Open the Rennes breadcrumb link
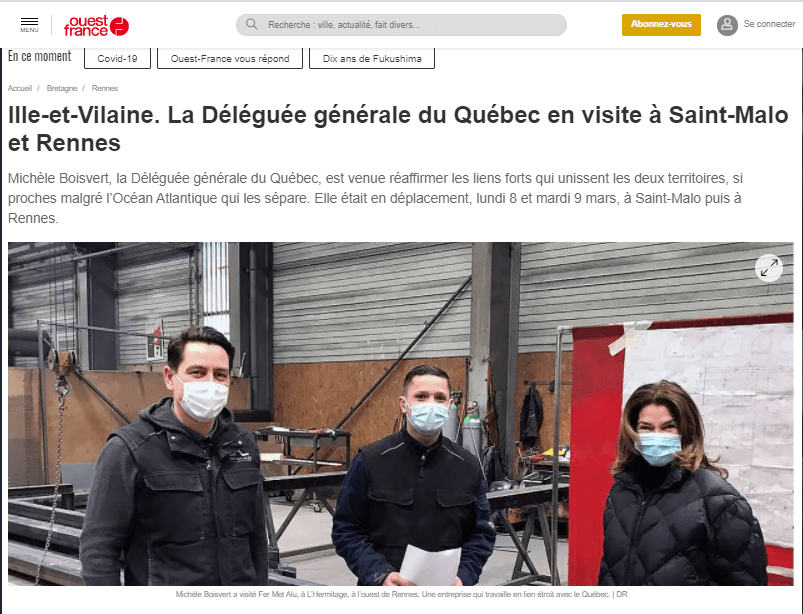The height and width of the screenshot is (614, 803). [x=104, y=88]
